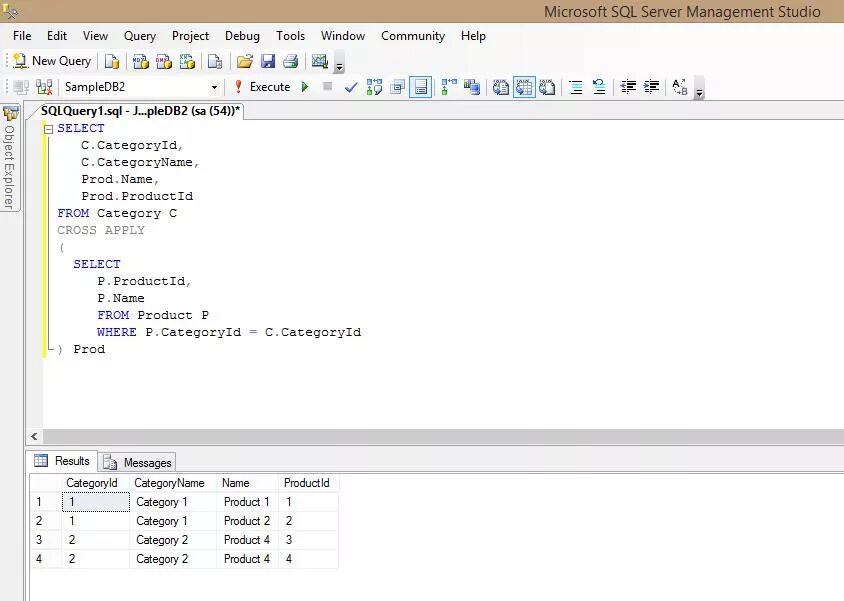Viewport: 844px width, 601px height.
Task: Click the 'Product 1' cell in results
Action: (x=248, y=502)
